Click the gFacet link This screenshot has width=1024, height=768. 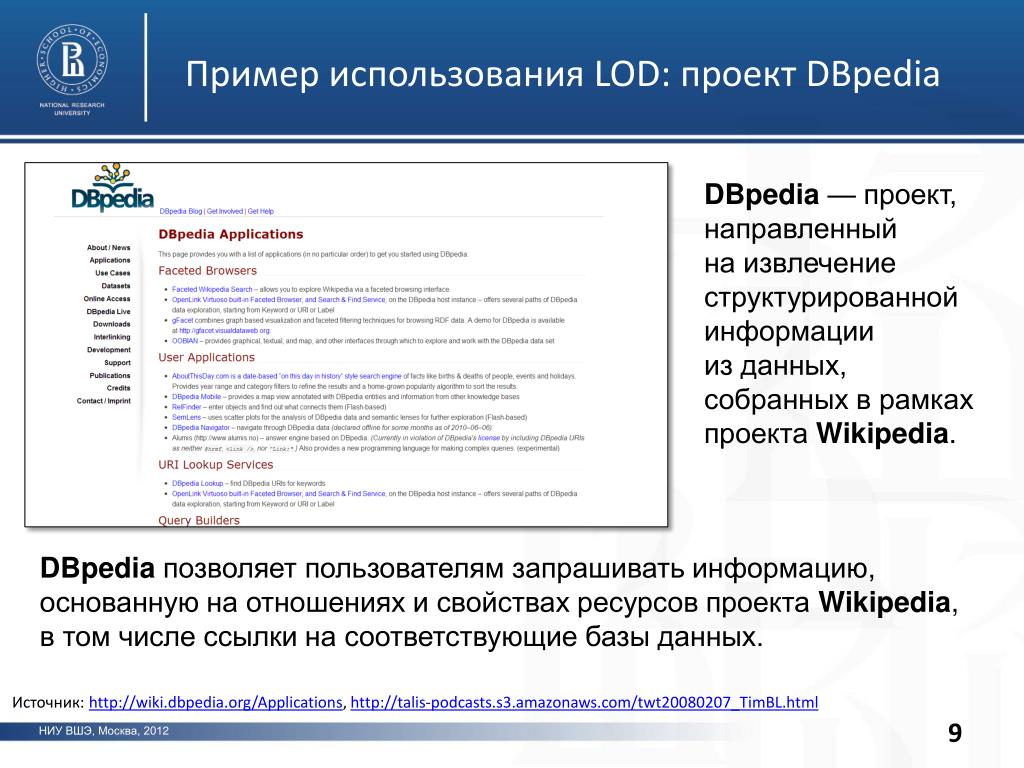pos(182,321)
